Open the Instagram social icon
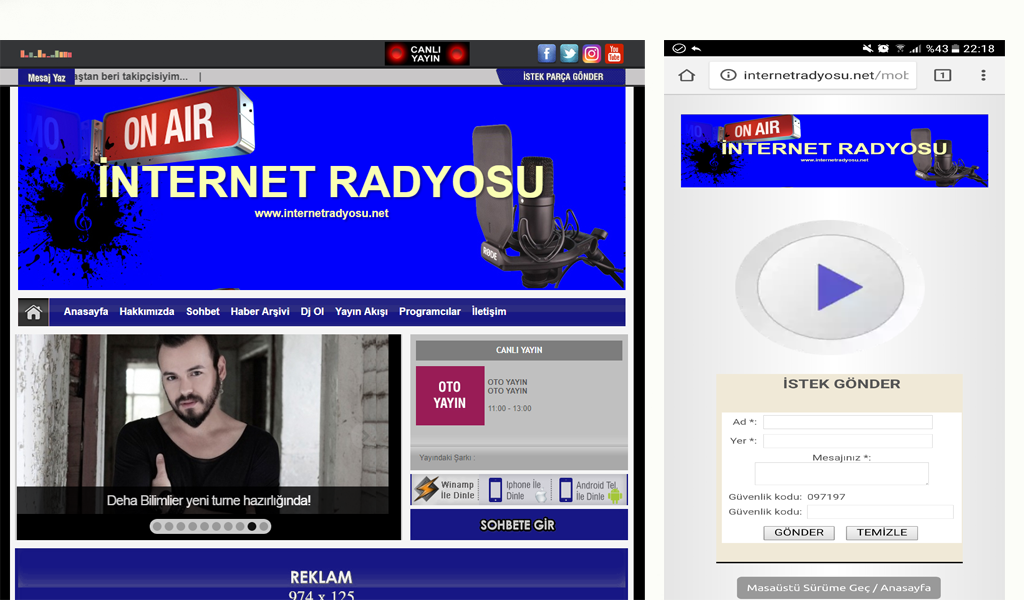1024x600 pixels. coord(592,54)
